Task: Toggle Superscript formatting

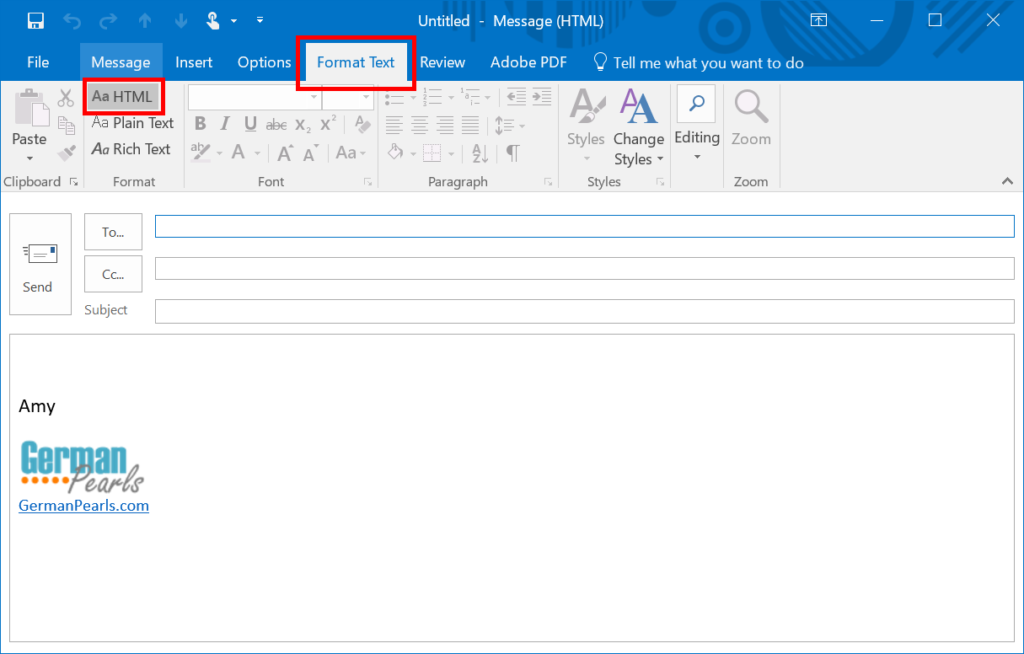Action: (328, 123)
